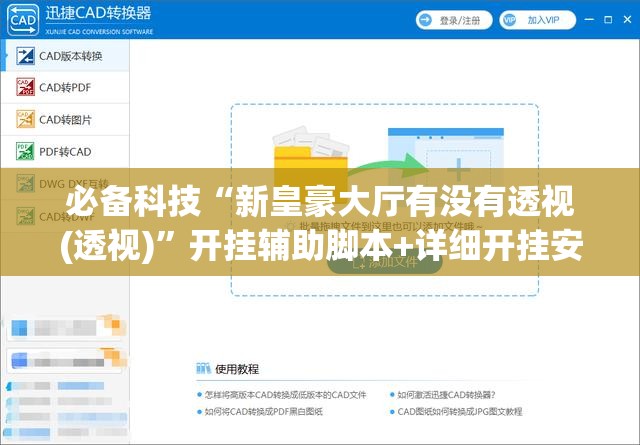Click the 加入VIP button
Image resolution: width=640 pixels, height=445 pixels.
tap(538, 20)
